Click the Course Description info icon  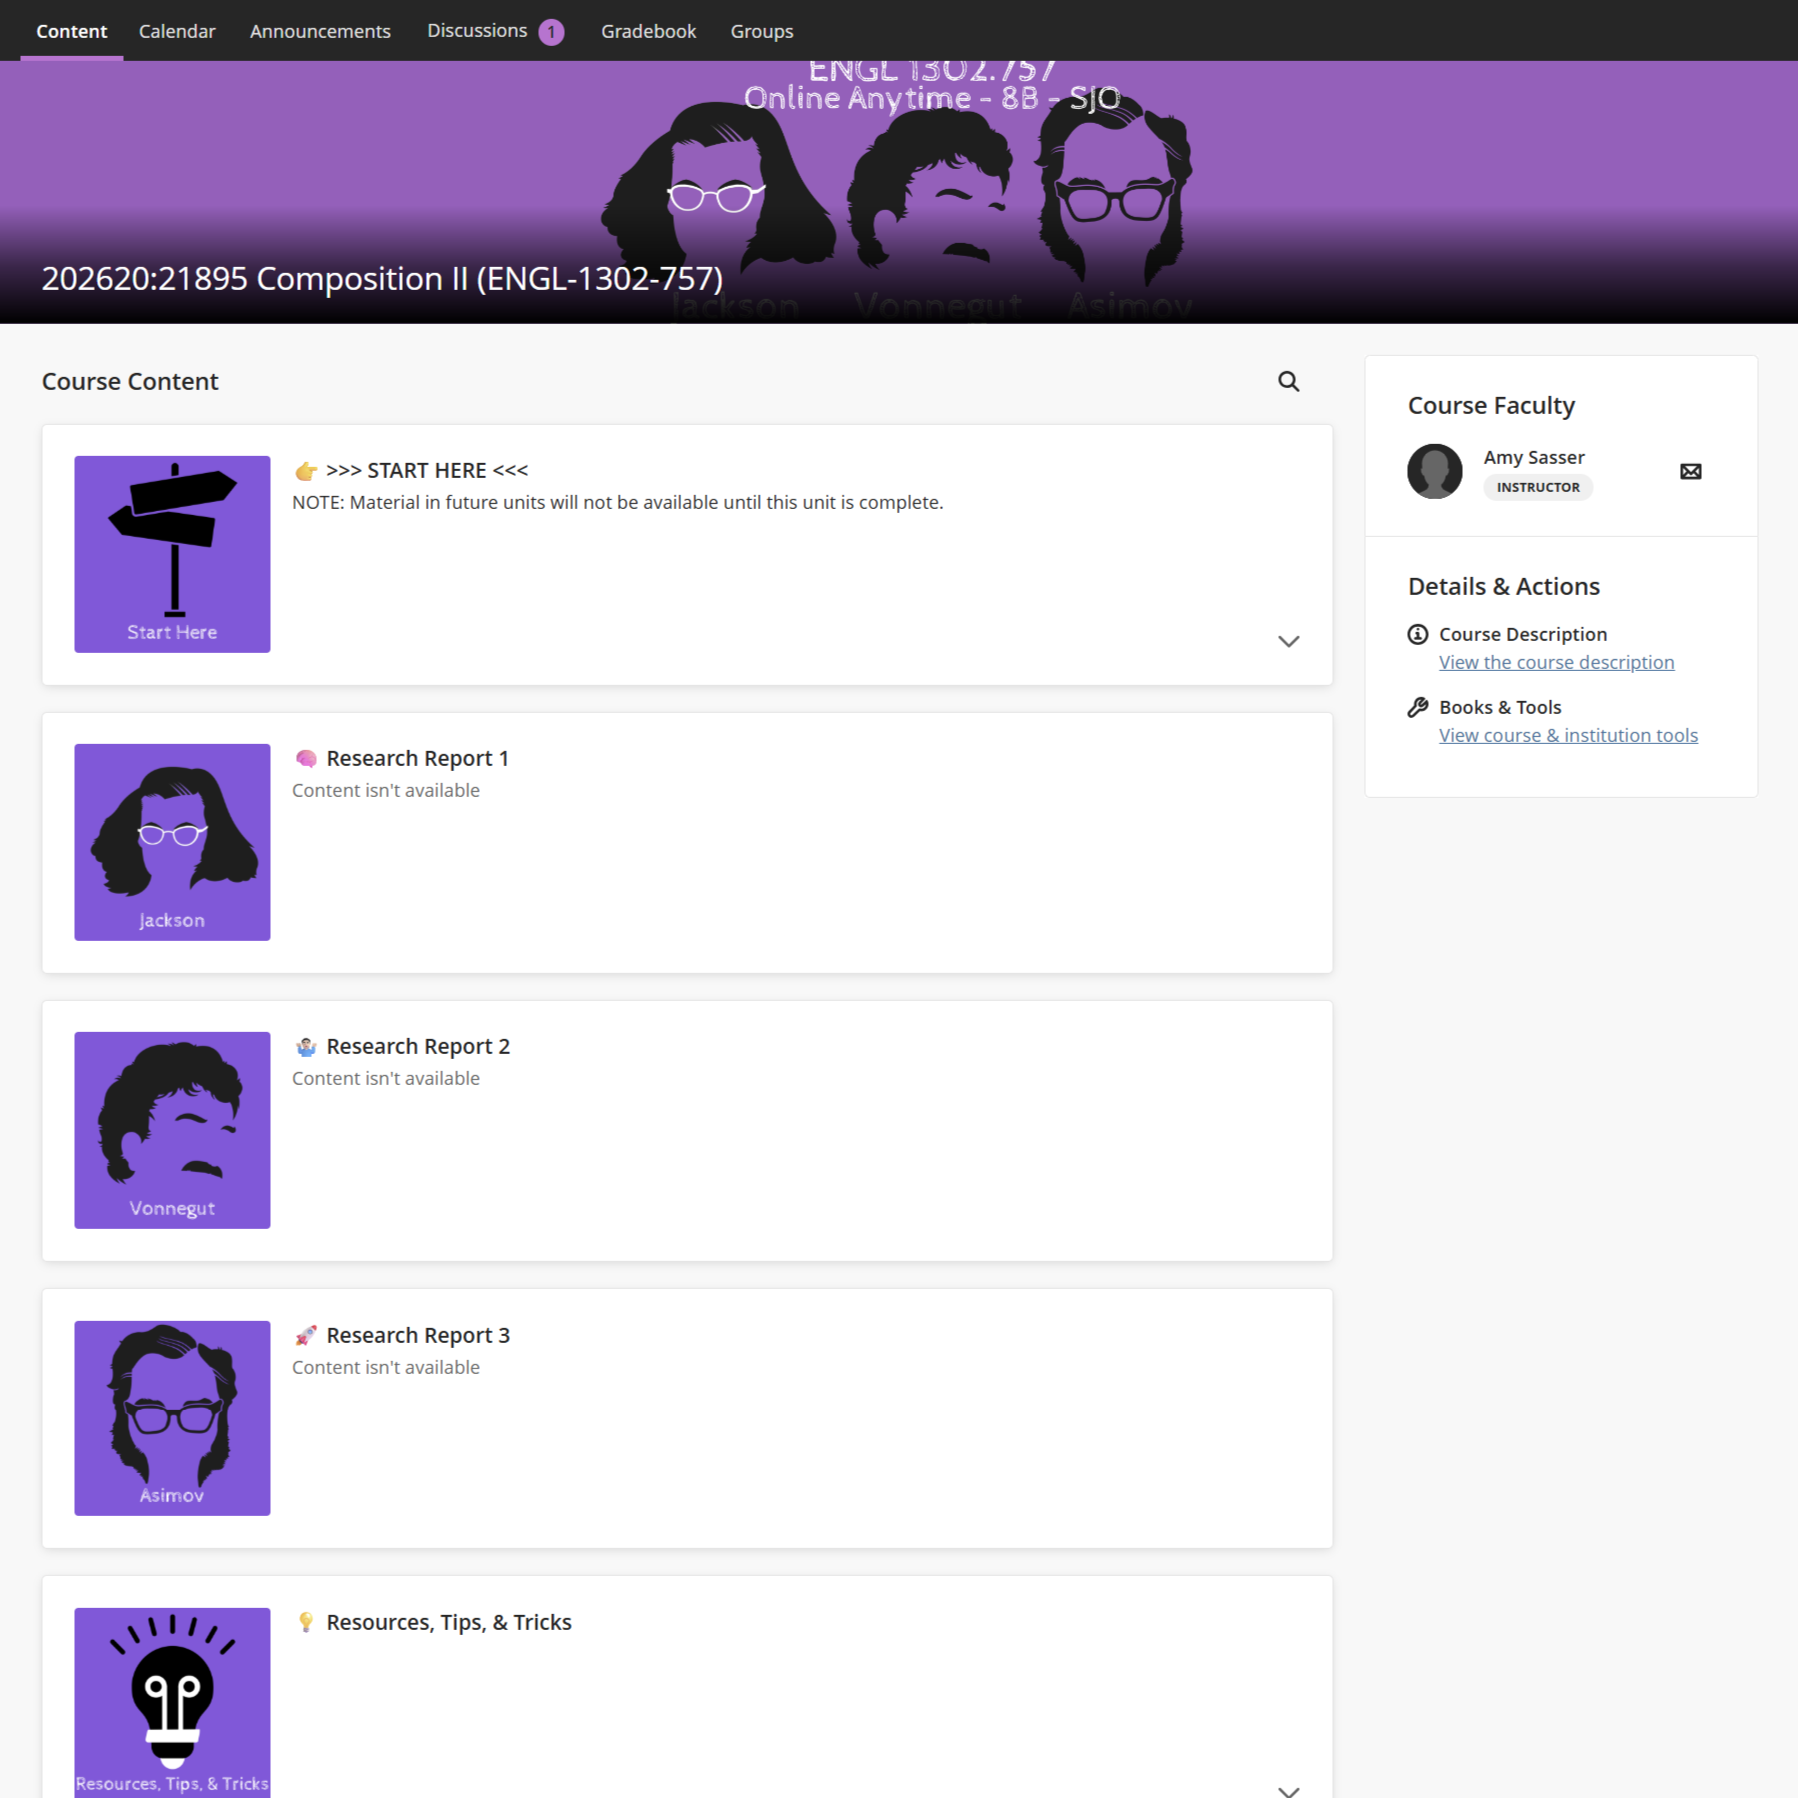[x=1416, y=633]
